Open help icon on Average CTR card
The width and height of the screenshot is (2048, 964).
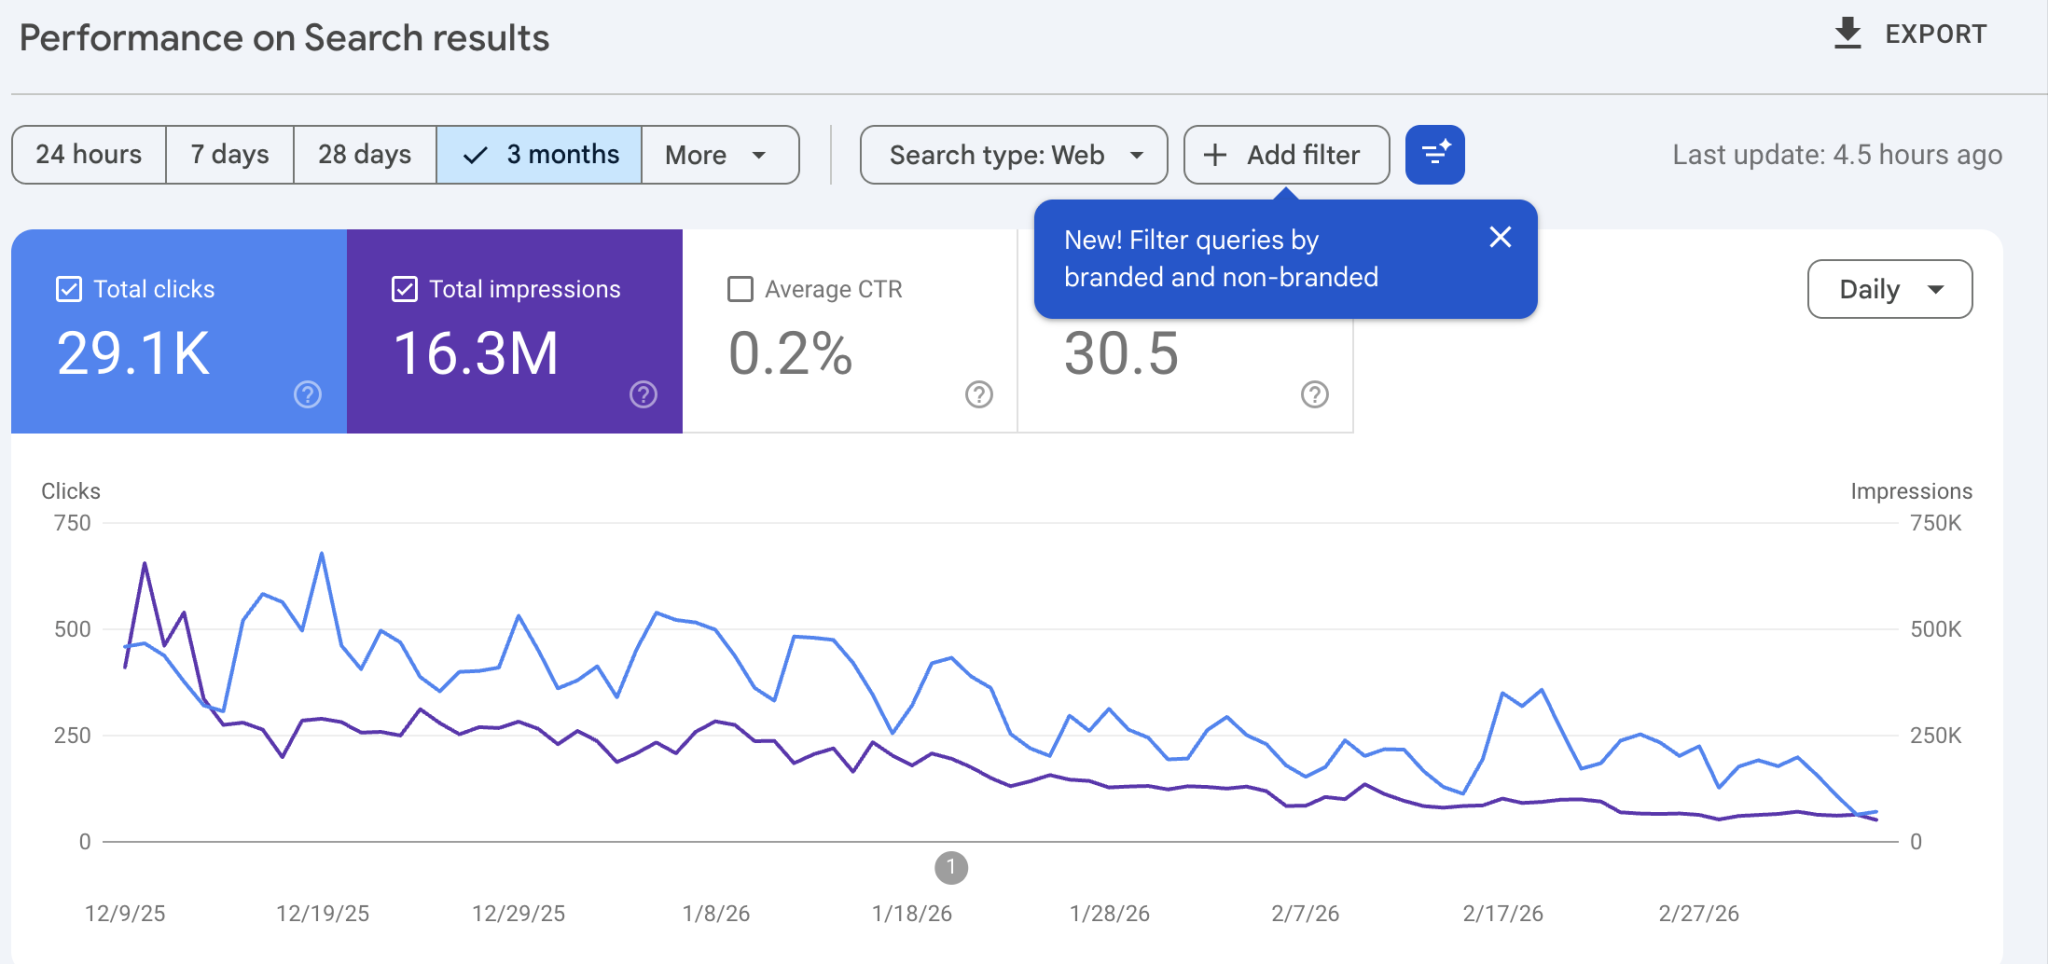coord(979,395)
